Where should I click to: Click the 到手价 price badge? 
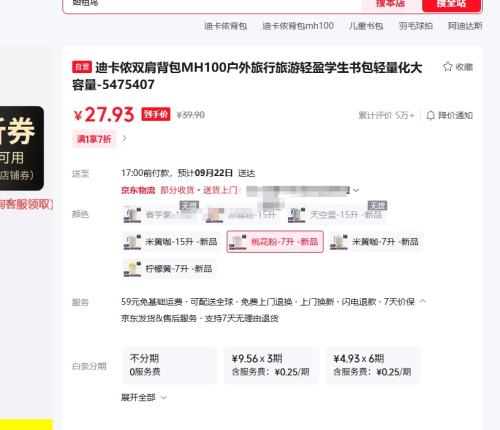click(x=156, y=114)
